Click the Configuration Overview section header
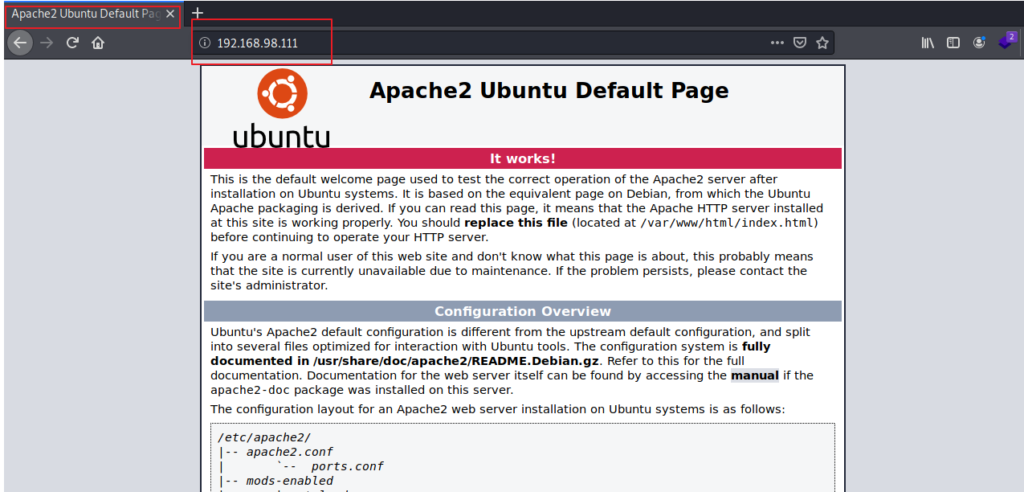 pyautogui.click(x=522, y=311)
